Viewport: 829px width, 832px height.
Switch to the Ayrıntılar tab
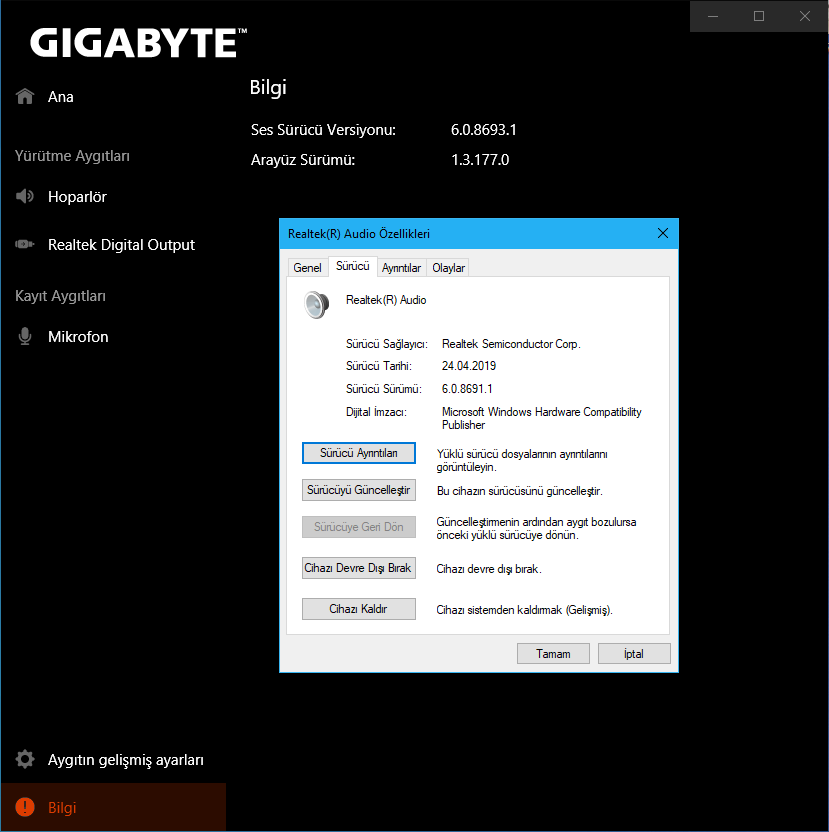pos(401,267)
